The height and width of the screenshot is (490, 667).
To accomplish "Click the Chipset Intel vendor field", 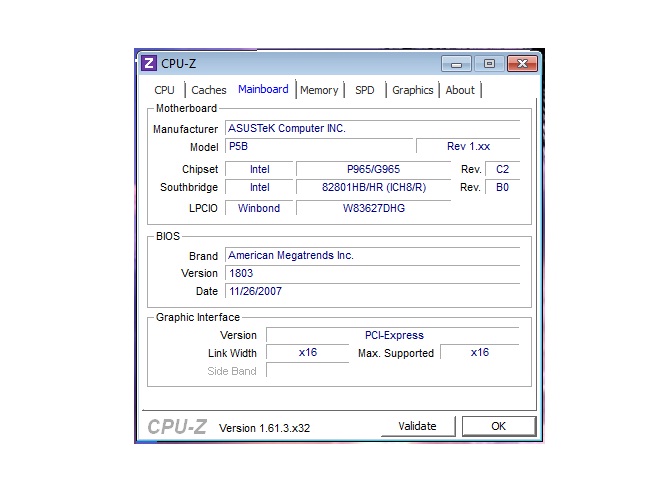I will coord(259,169).
